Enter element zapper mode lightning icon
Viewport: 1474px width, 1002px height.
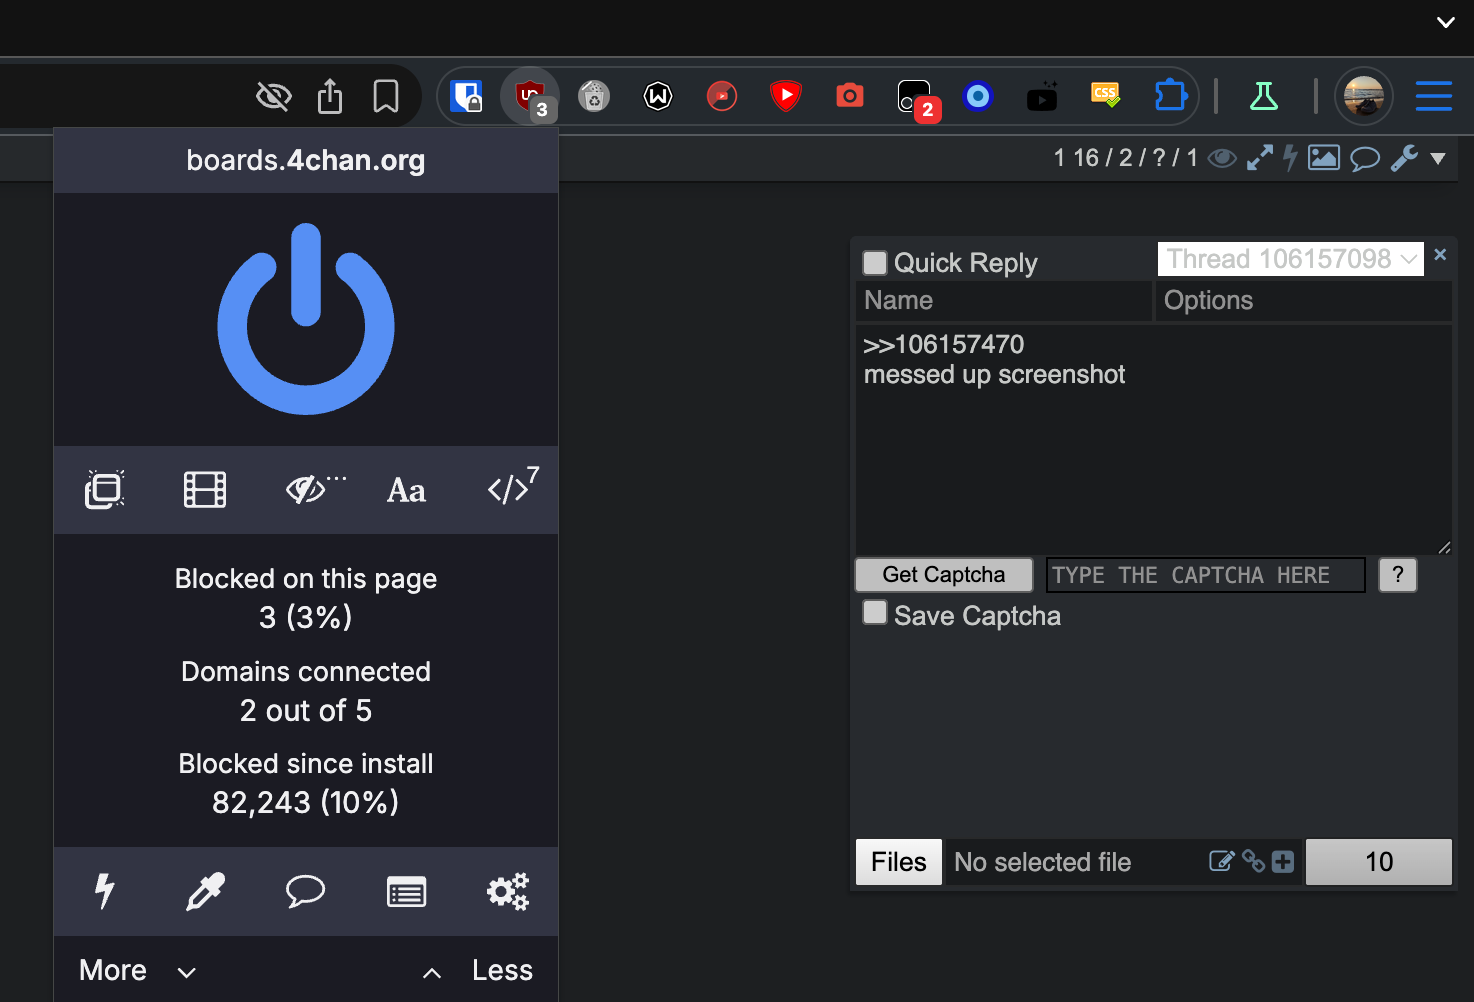104,891
